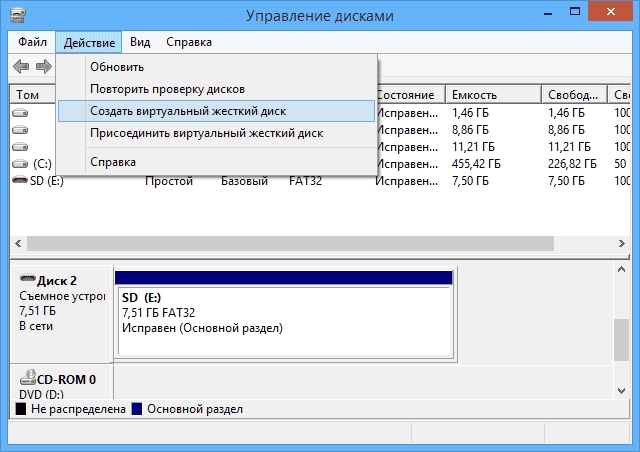Choose Обновить from the Действие menu
The image size is (640, 452).
pos(117,67)
